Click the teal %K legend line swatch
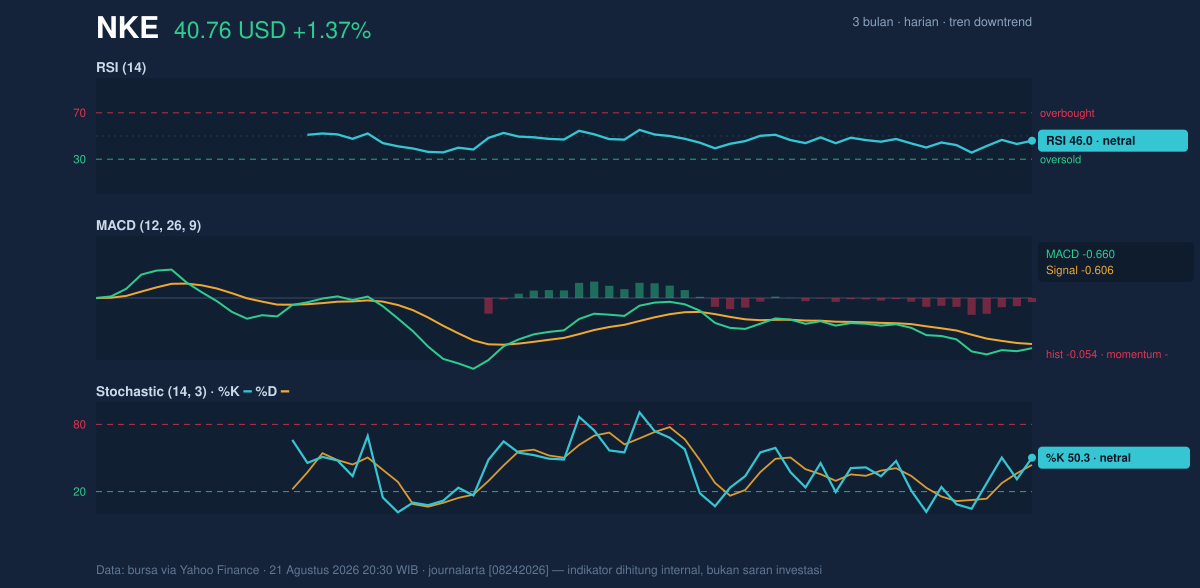The image size is (1200, 588). point(247,392)
